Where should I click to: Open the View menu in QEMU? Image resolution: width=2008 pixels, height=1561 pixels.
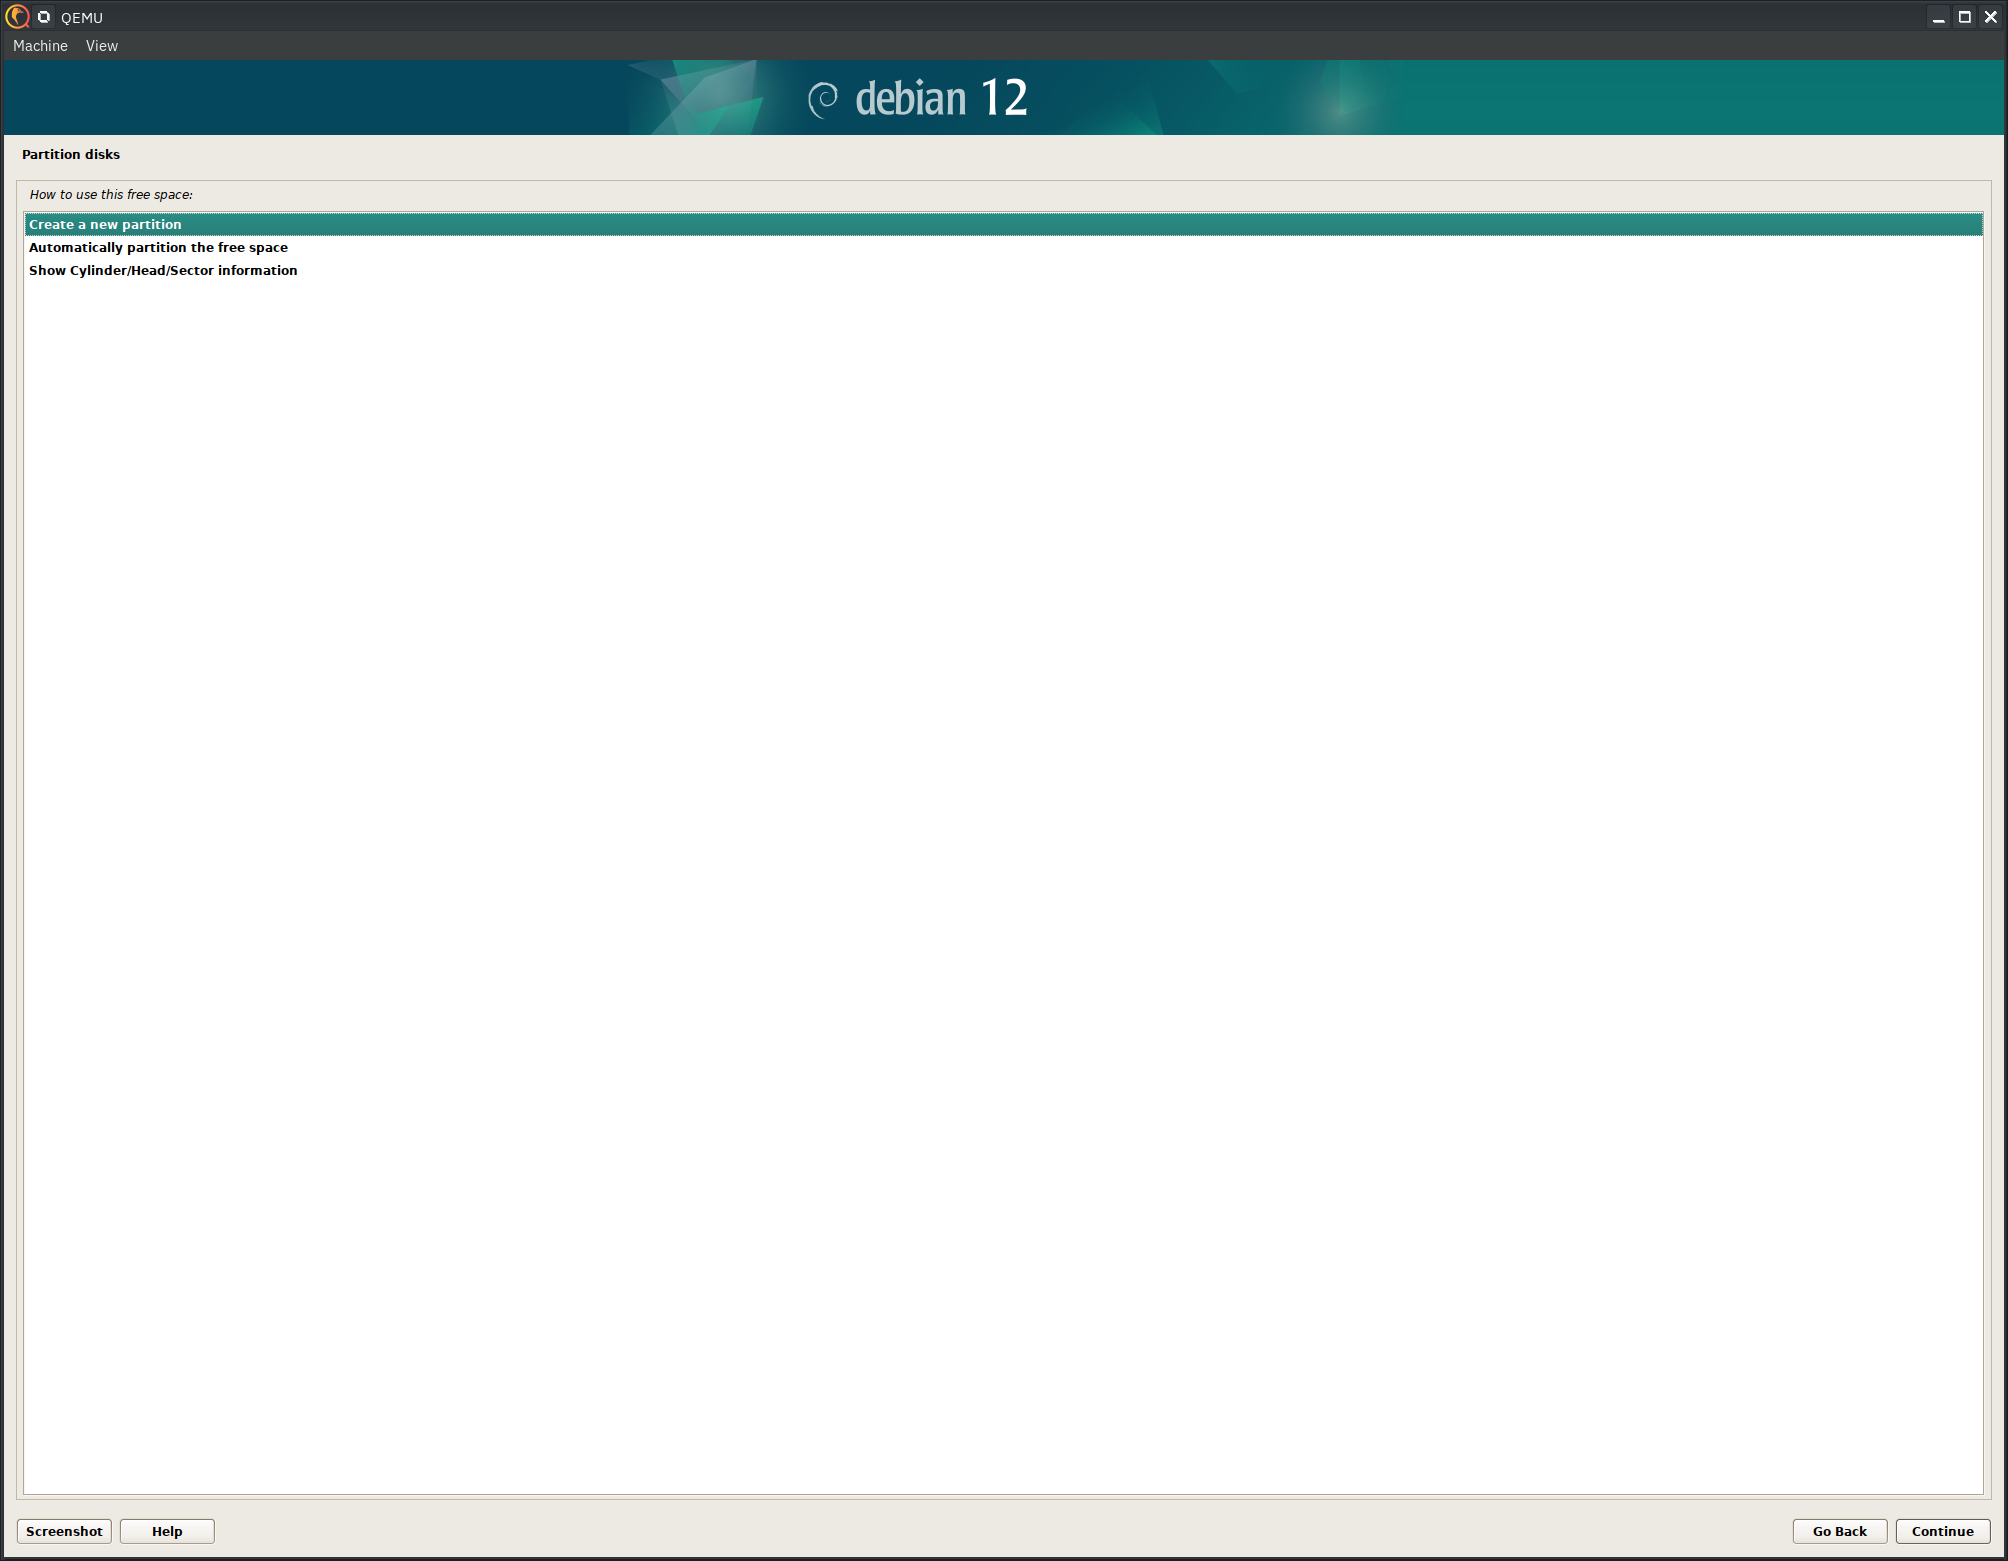(102, 46)
